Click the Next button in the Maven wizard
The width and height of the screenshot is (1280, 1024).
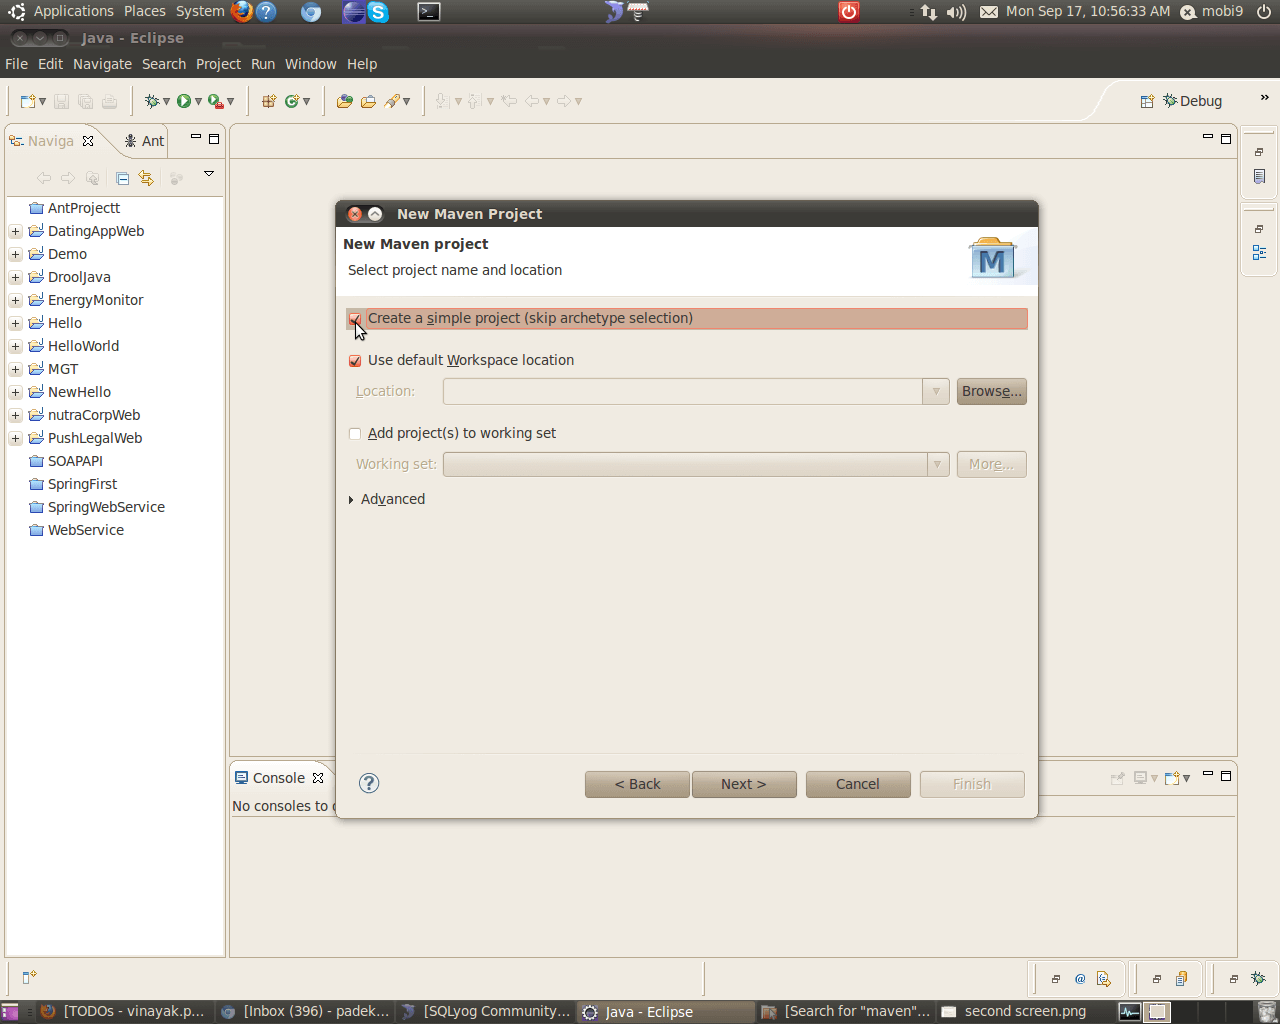[x=744, y=784]
